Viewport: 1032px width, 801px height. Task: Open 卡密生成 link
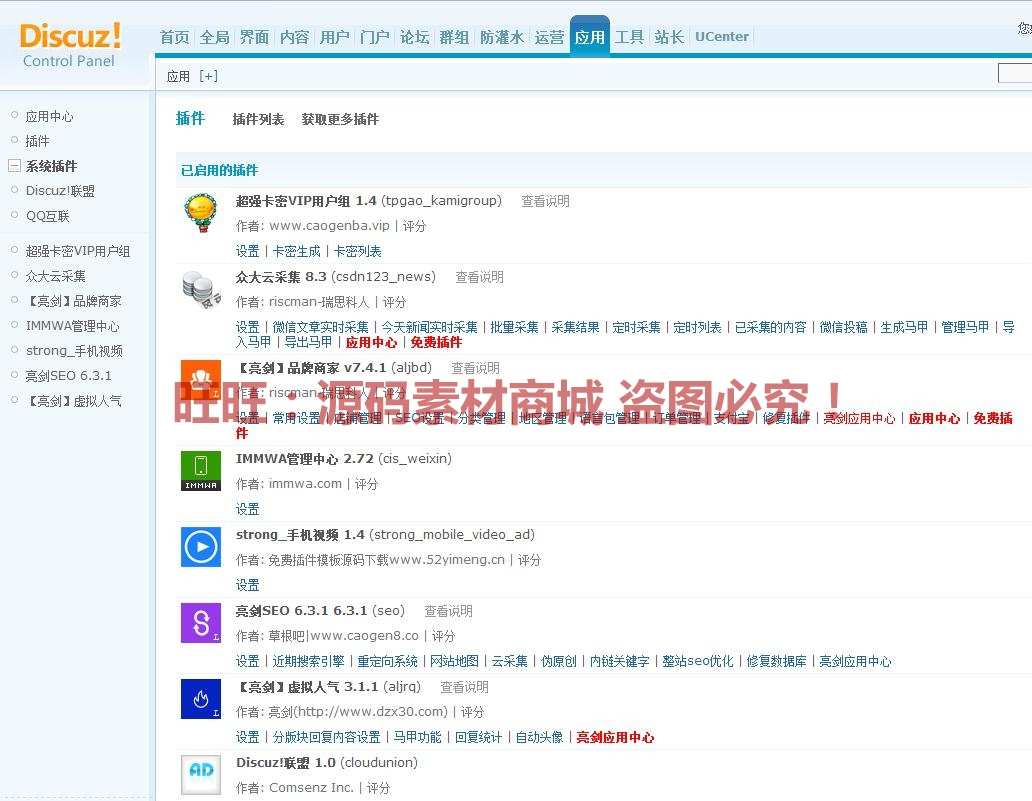[x=296, y=251]
